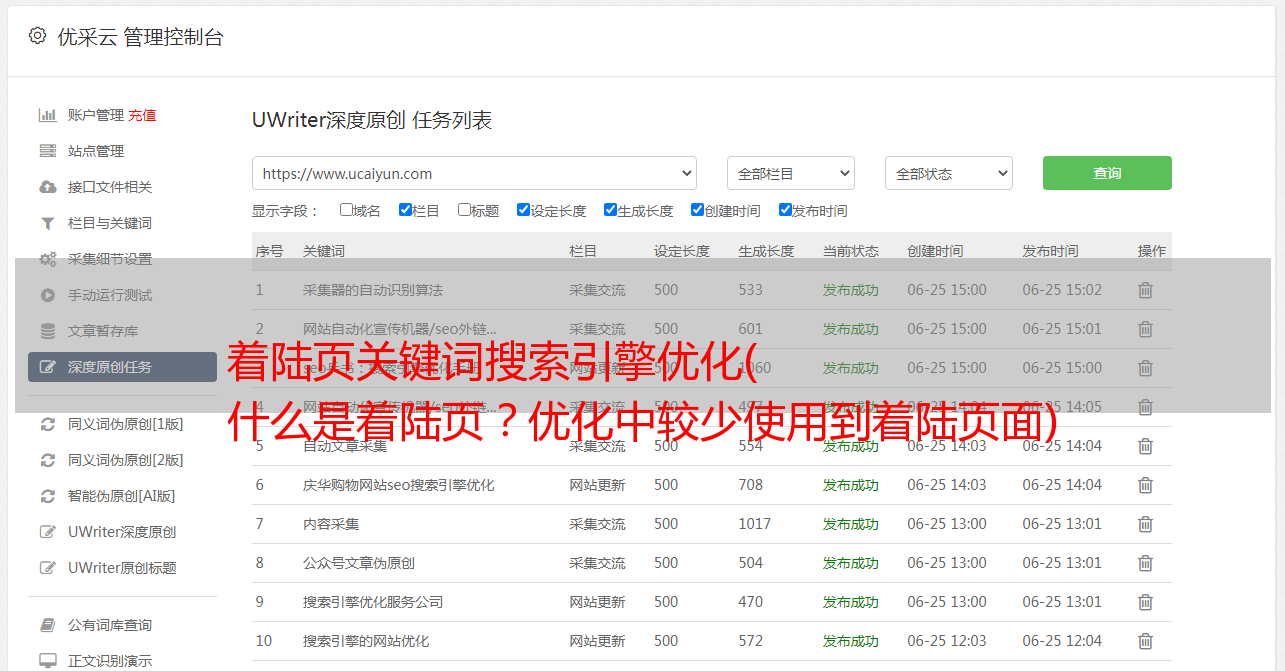Select UWriter原创标题 menu item
The width and height of the screenshot is (1285, 671).
[x=122, y=568]
